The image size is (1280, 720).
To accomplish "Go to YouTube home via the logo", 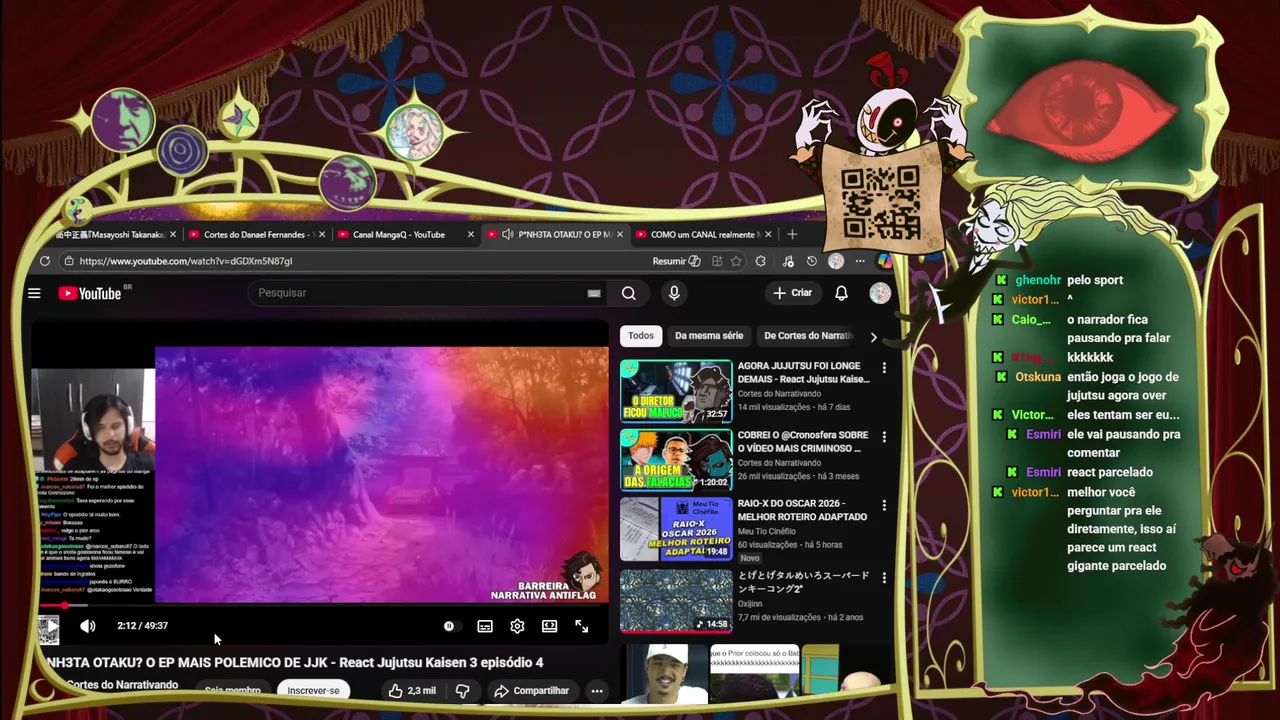I will (90, 293).
